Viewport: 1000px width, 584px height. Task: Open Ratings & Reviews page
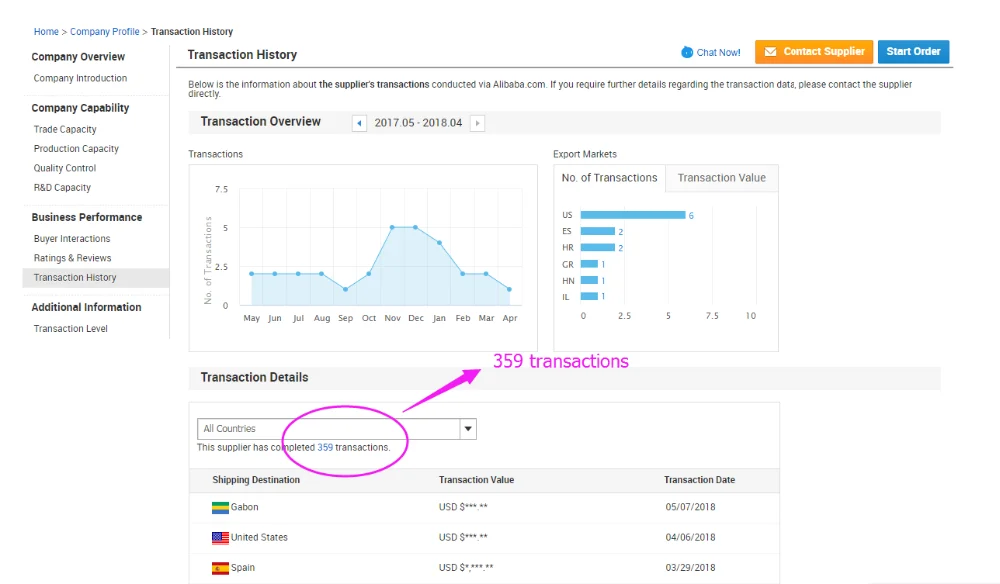tap(72, 258)
